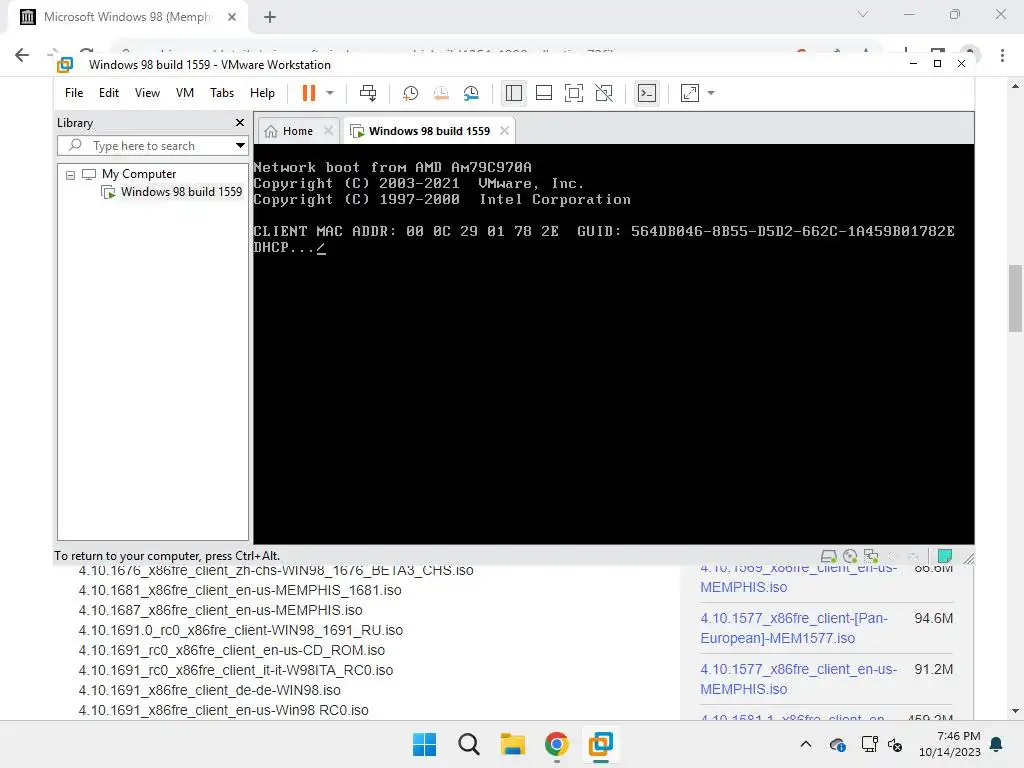Viewport: 1024px width, 768px height.
Task: Open the taskbar clock showing 7:46 PM
Action: tap(950, 744)
